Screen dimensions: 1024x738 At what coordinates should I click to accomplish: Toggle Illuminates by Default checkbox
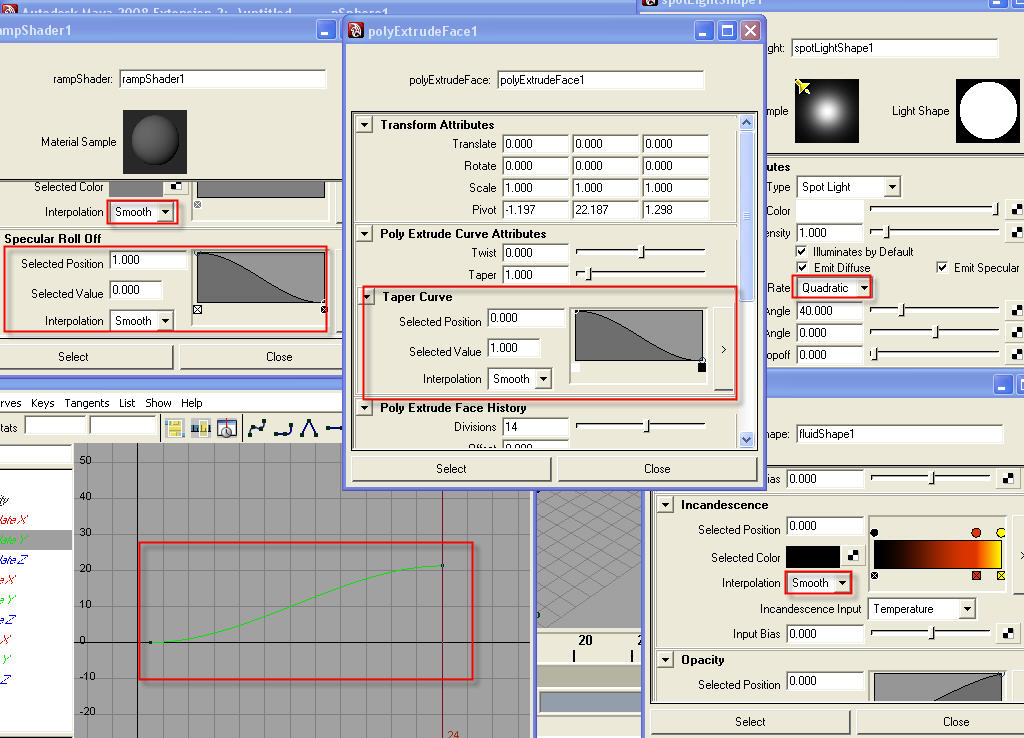point(801,251)
